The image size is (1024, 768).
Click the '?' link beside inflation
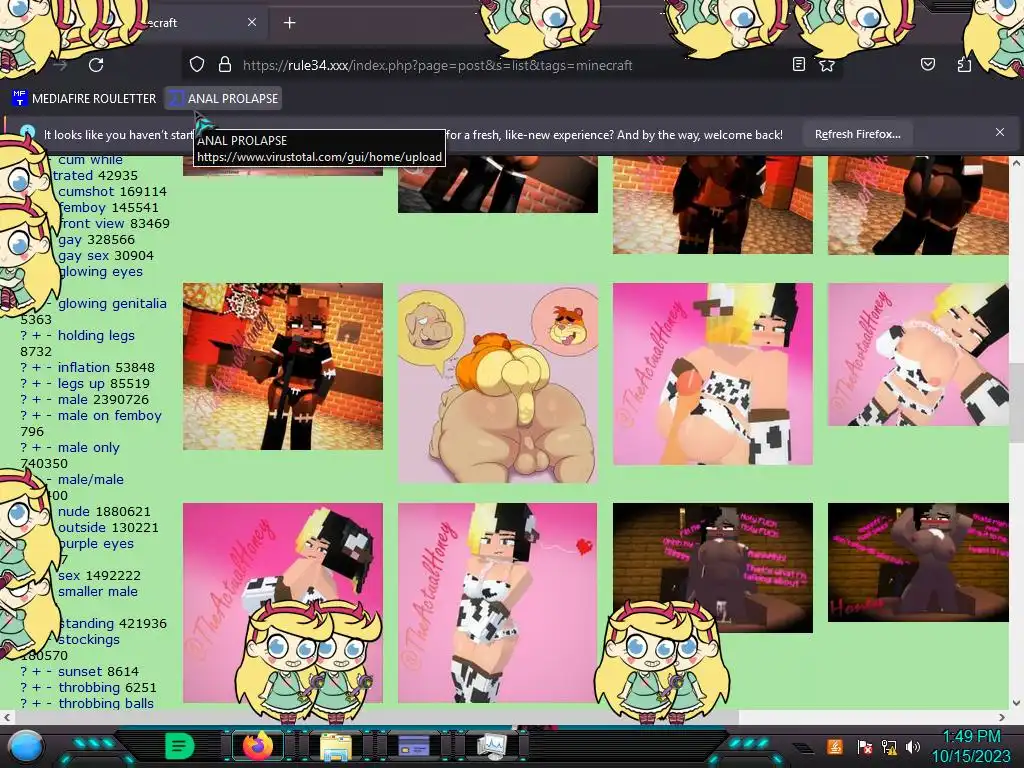[x=24, y=368]
